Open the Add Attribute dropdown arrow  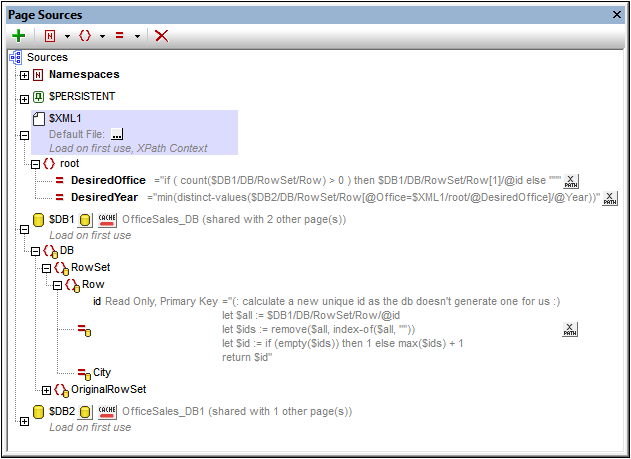tap(137, 37)
